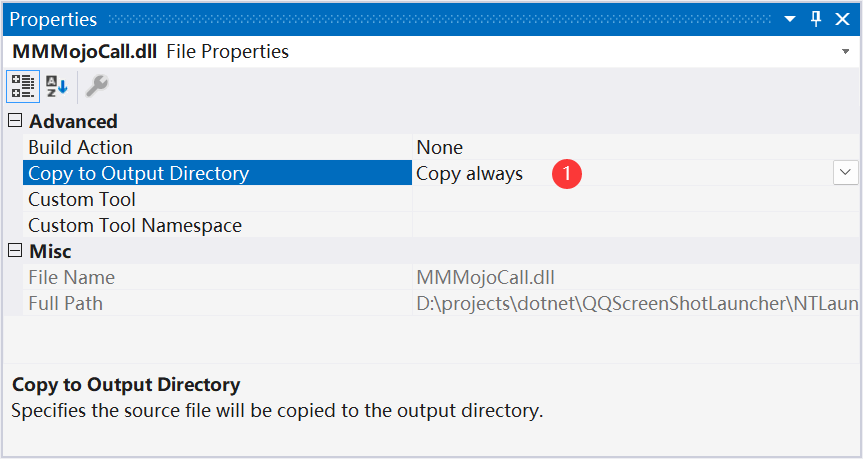Sort properties with the Alphabetical icon
Screen dimensions: 863x459
[x=57, y=86]
